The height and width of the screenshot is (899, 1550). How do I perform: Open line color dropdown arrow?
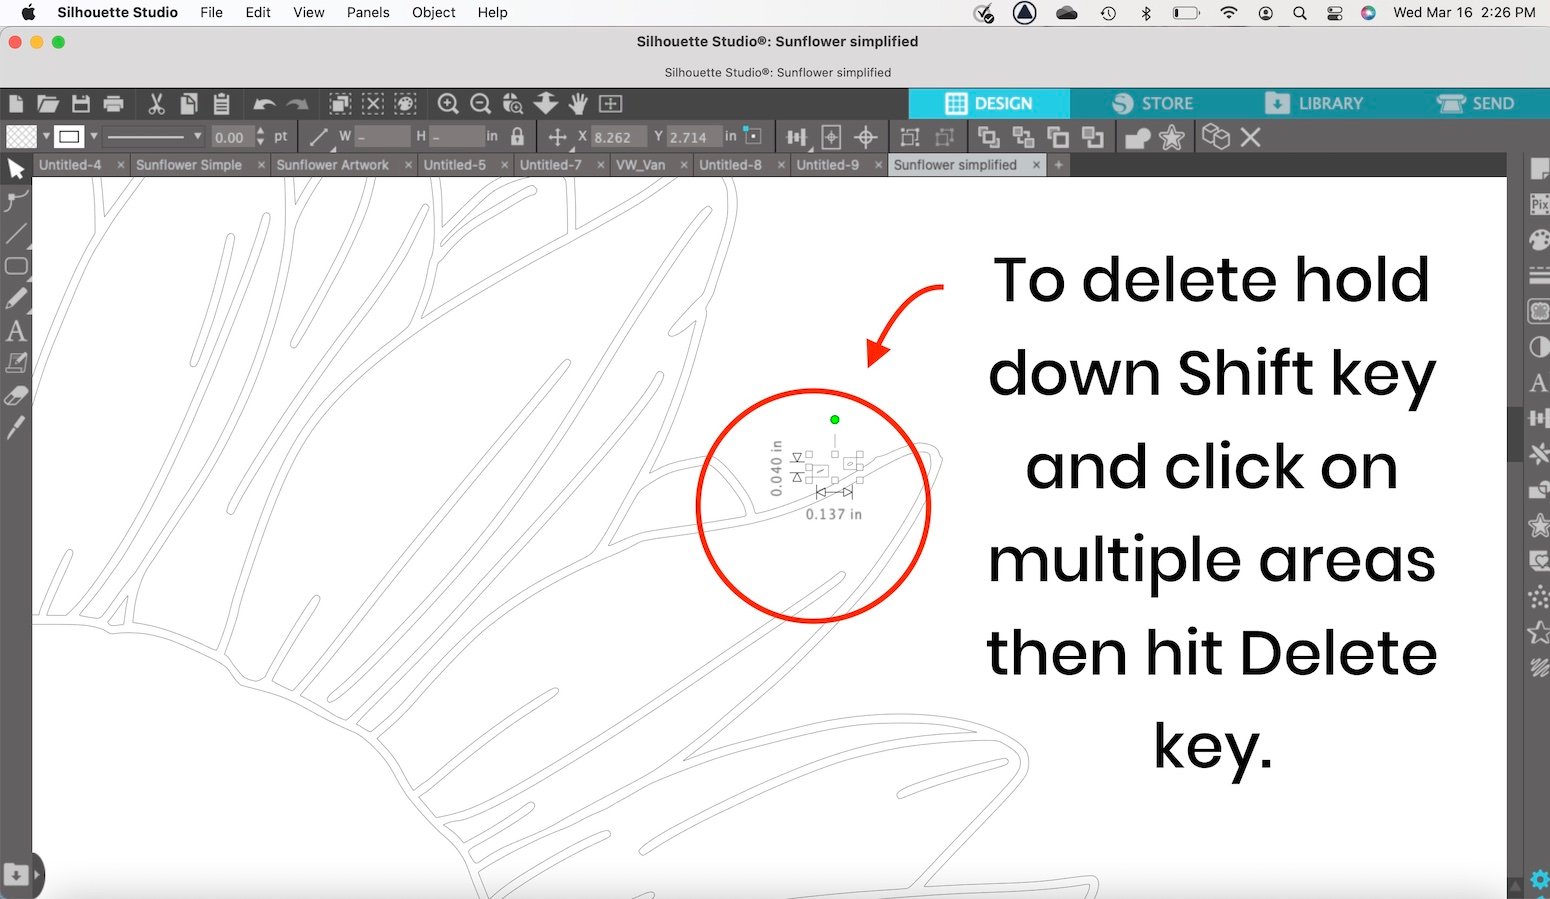tap(94, 136)
